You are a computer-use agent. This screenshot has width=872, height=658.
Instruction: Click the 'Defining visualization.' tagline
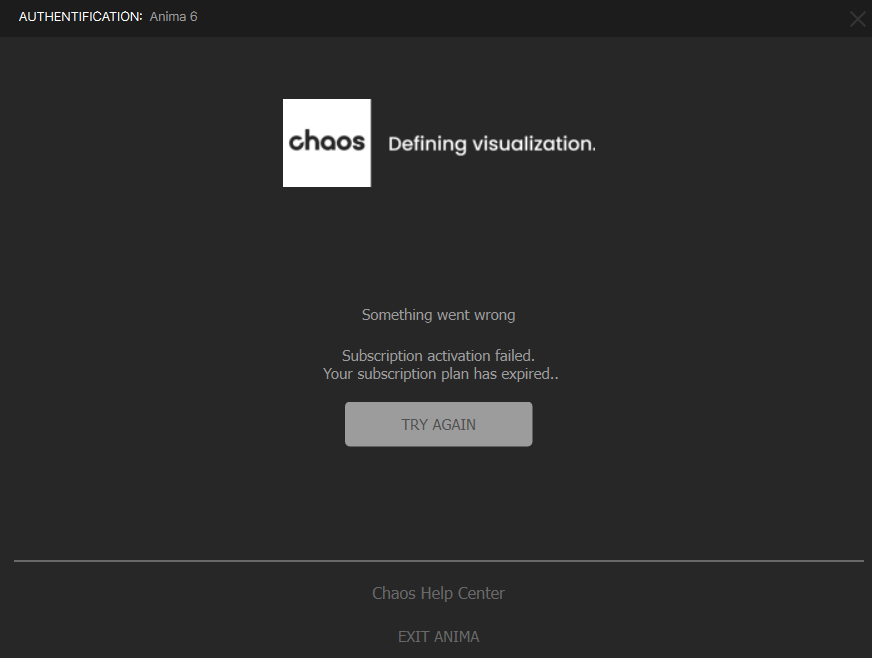(491, 144)
